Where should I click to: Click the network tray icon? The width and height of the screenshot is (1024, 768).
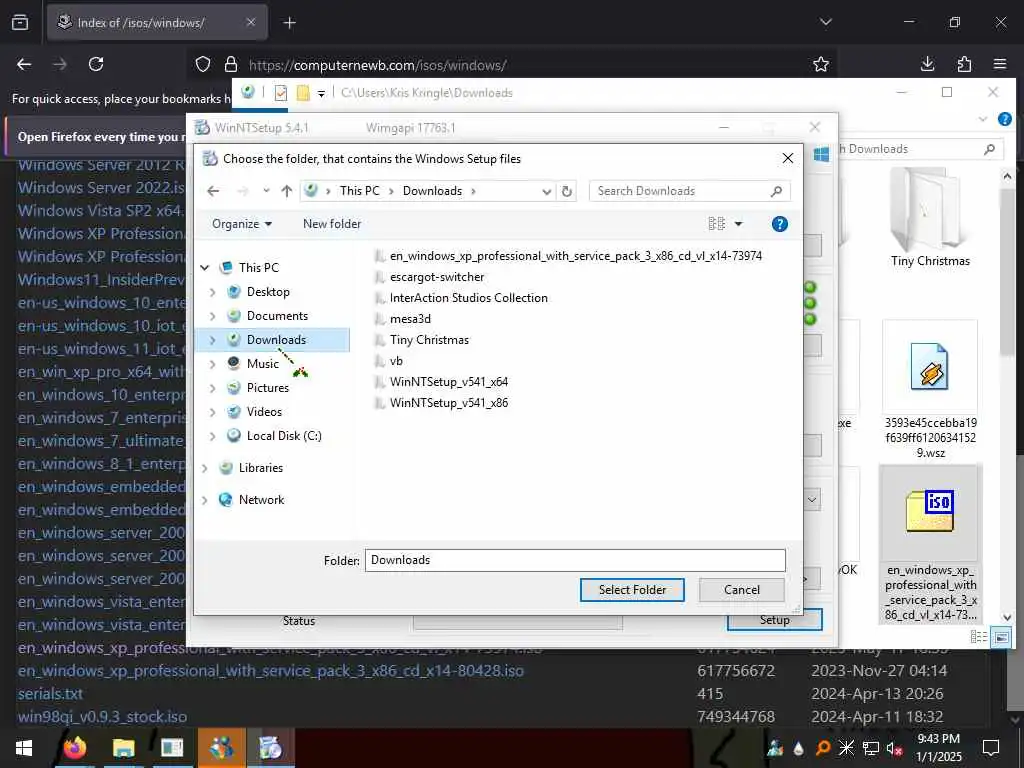click(871, 748)
